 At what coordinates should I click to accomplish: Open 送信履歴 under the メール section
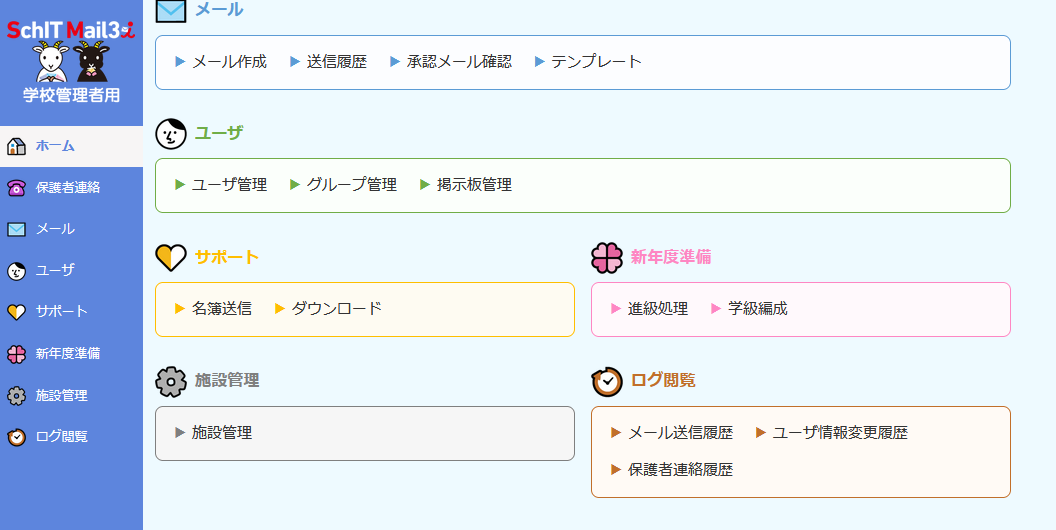336,62
